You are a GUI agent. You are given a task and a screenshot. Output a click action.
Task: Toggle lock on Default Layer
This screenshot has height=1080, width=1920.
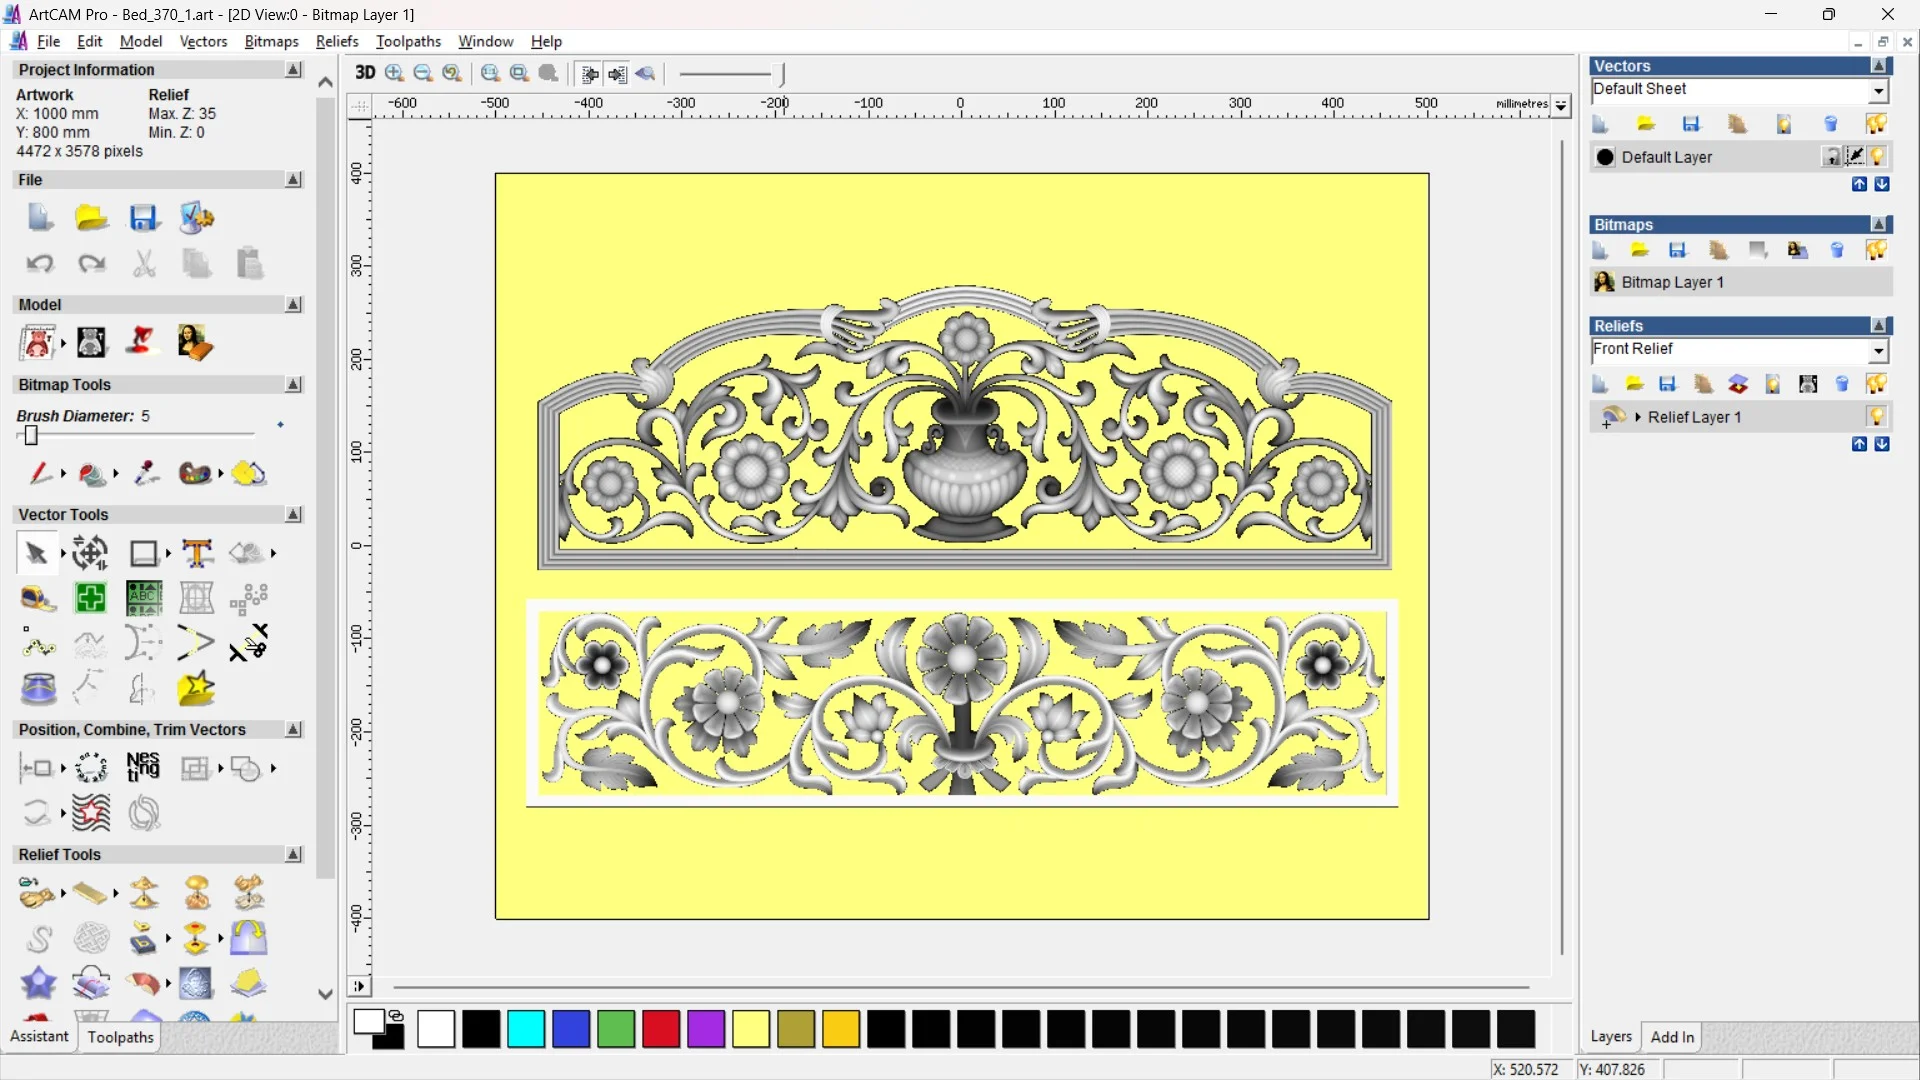tap(1832, 157)
